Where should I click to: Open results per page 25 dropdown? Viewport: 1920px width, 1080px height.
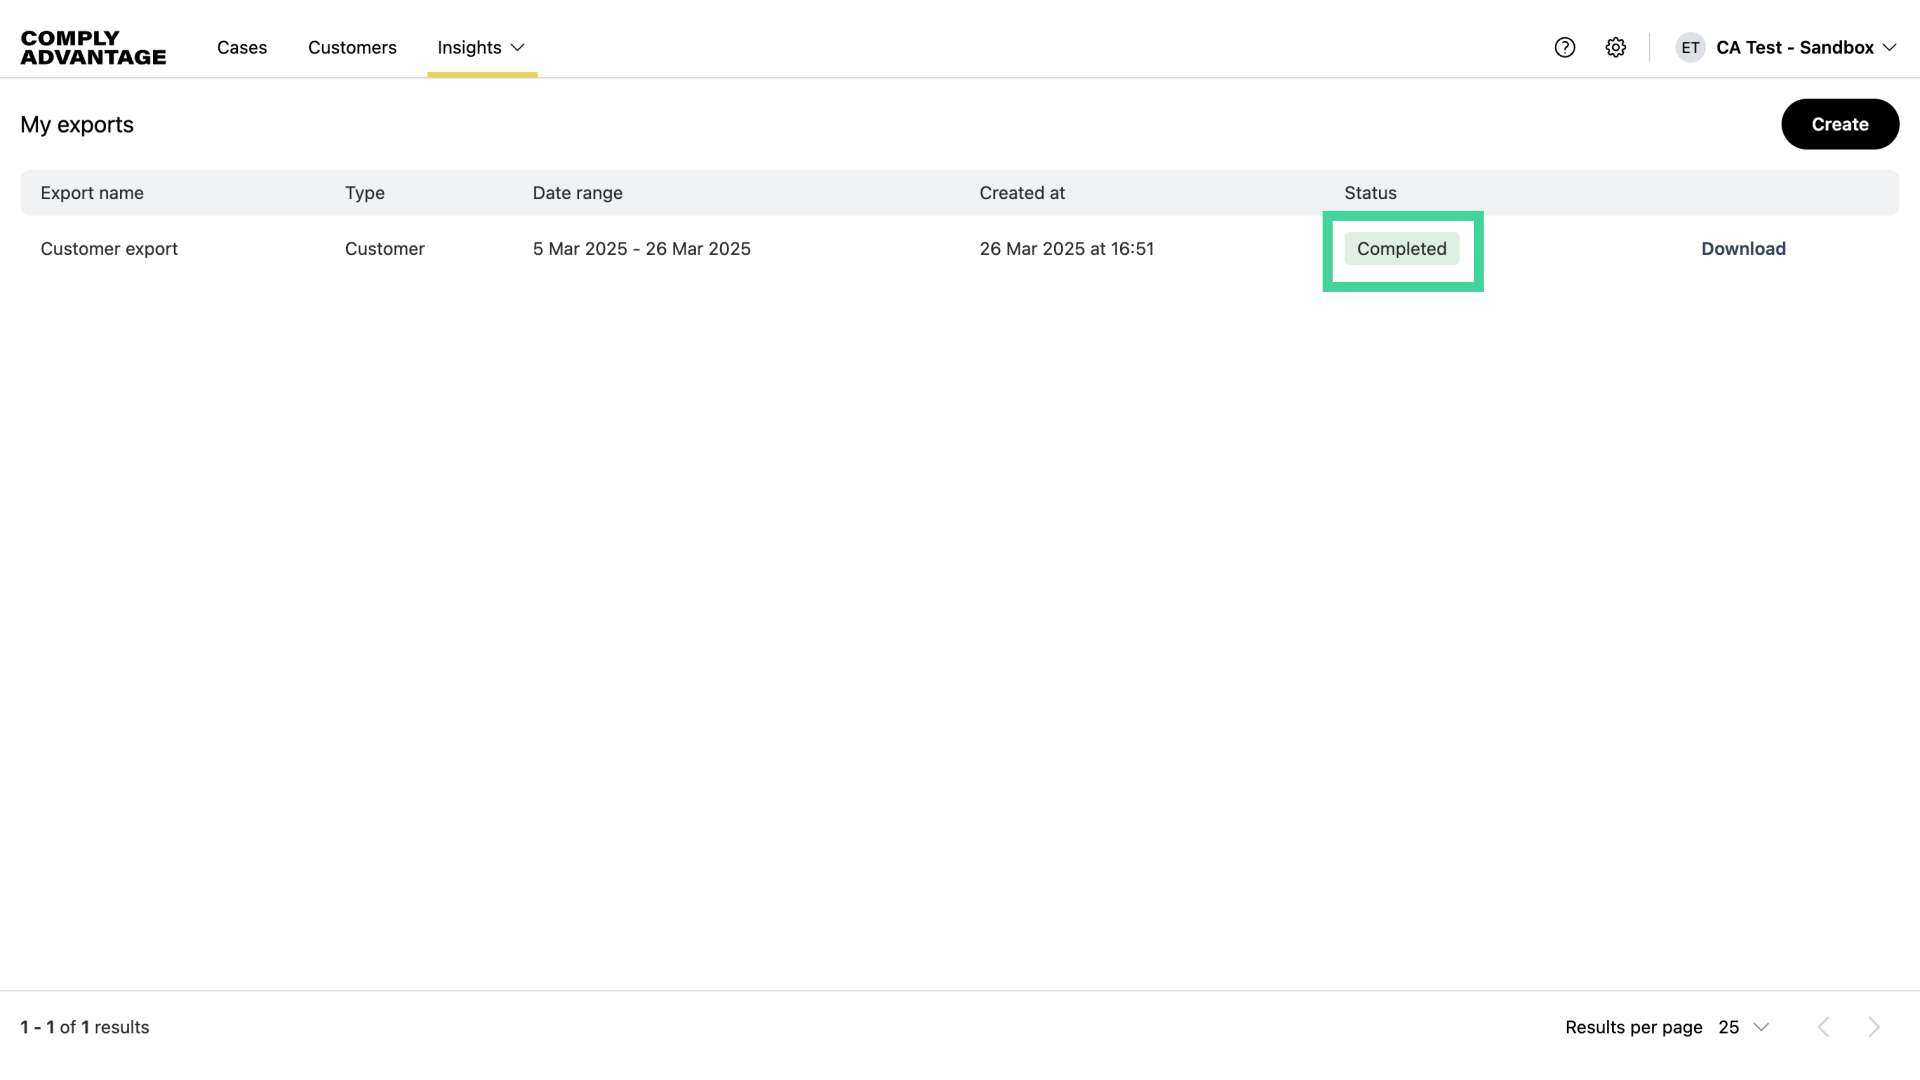1744,1027
